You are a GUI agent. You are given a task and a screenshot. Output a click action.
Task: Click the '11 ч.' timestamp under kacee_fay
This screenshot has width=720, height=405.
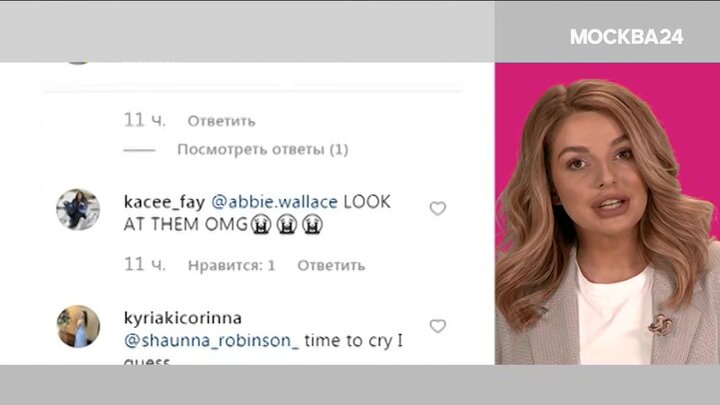click(145, 264)
